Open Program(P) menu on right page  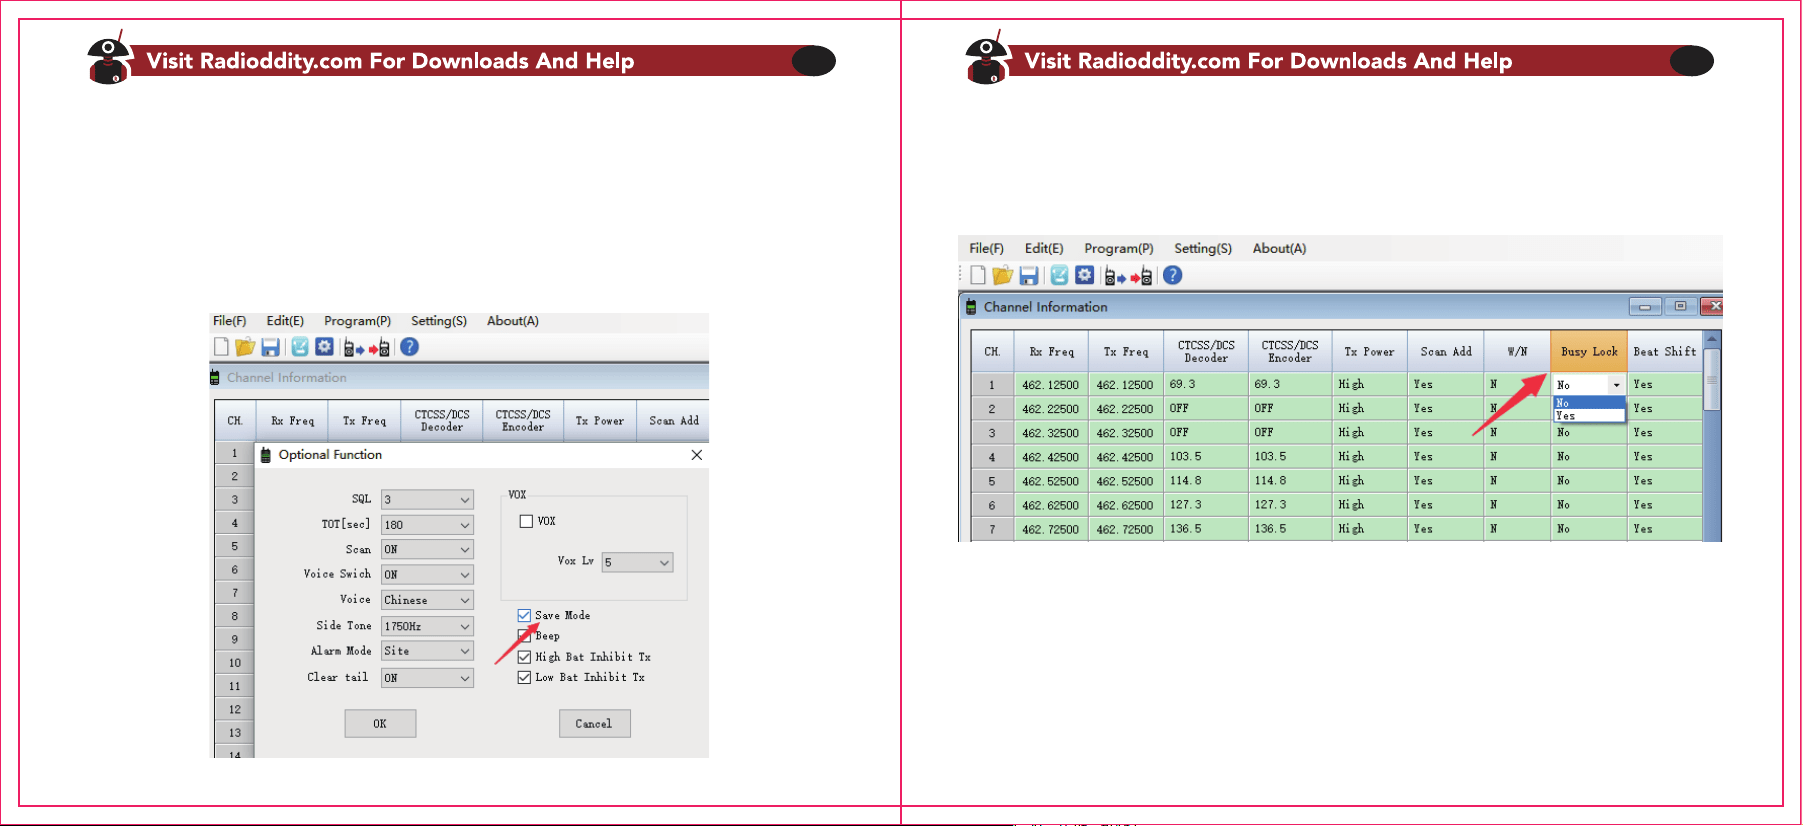[x=1119, y=248]
